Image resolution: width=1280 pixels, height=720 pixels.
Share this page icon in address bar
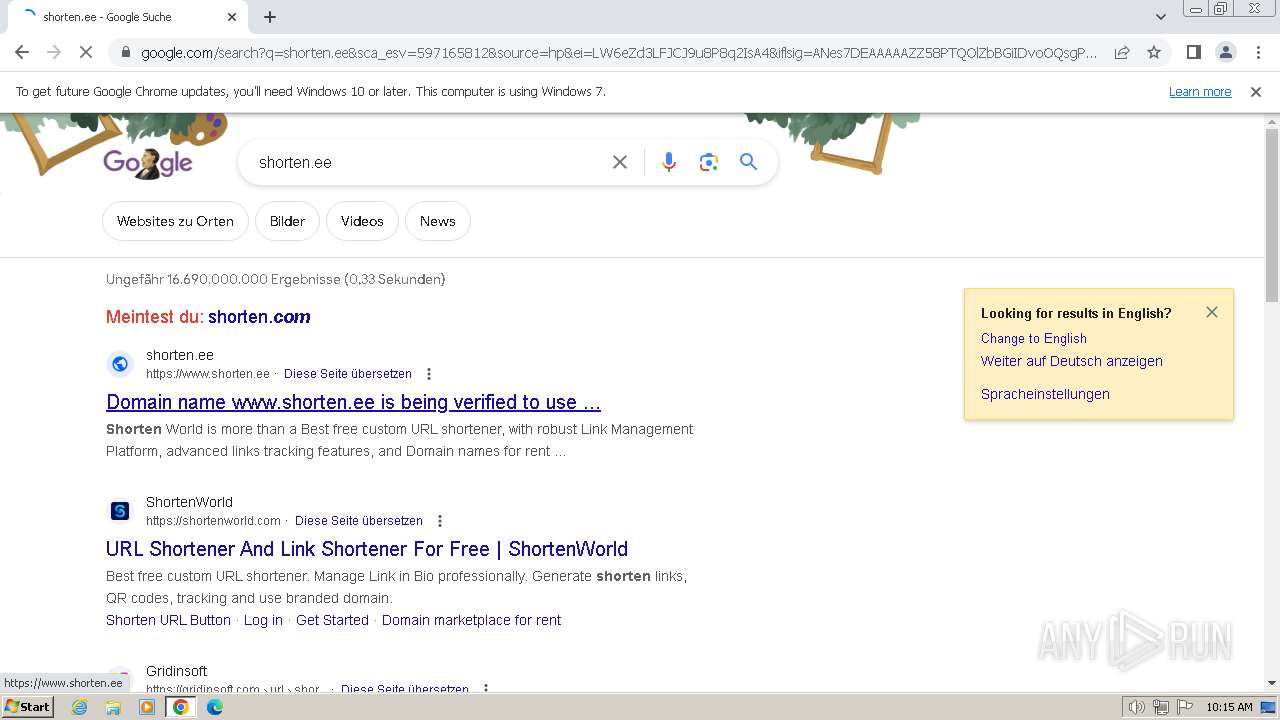[x=1122, y=52]
